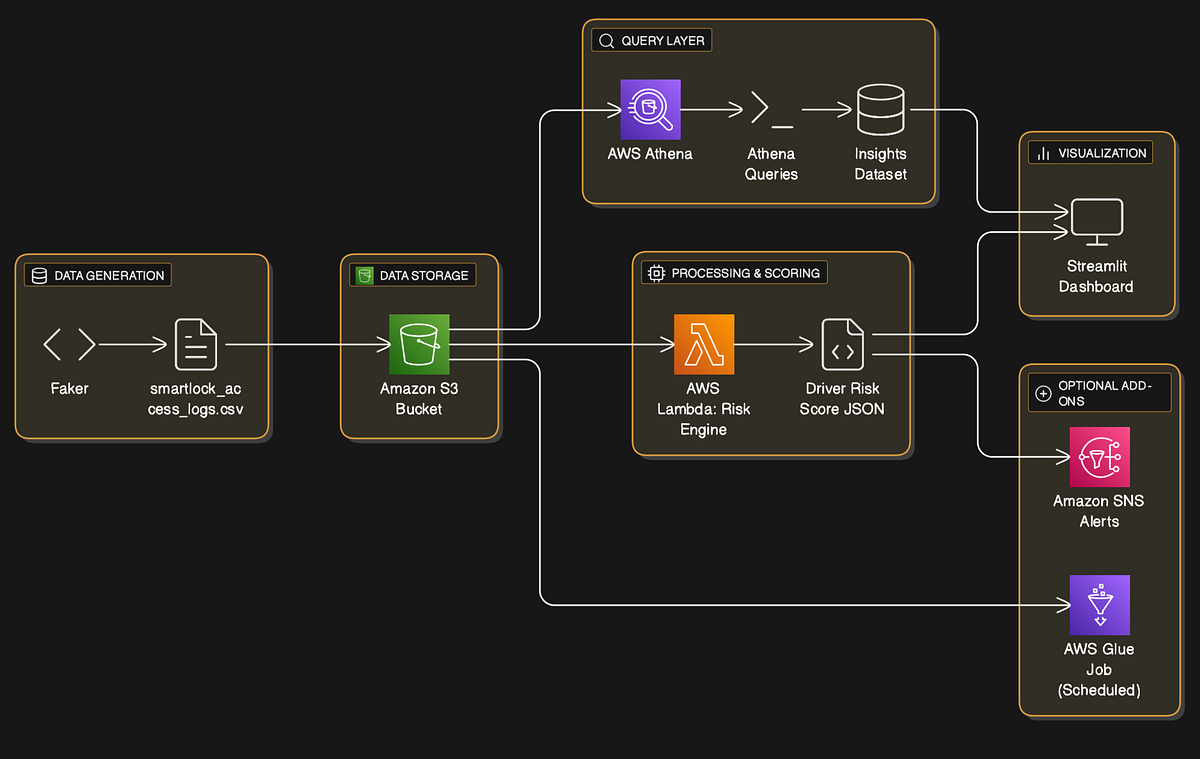Click the Amazon S3 Bucket text label
Screen dimensions: 1200x759
pyautogui.click(x=419, y=398)
